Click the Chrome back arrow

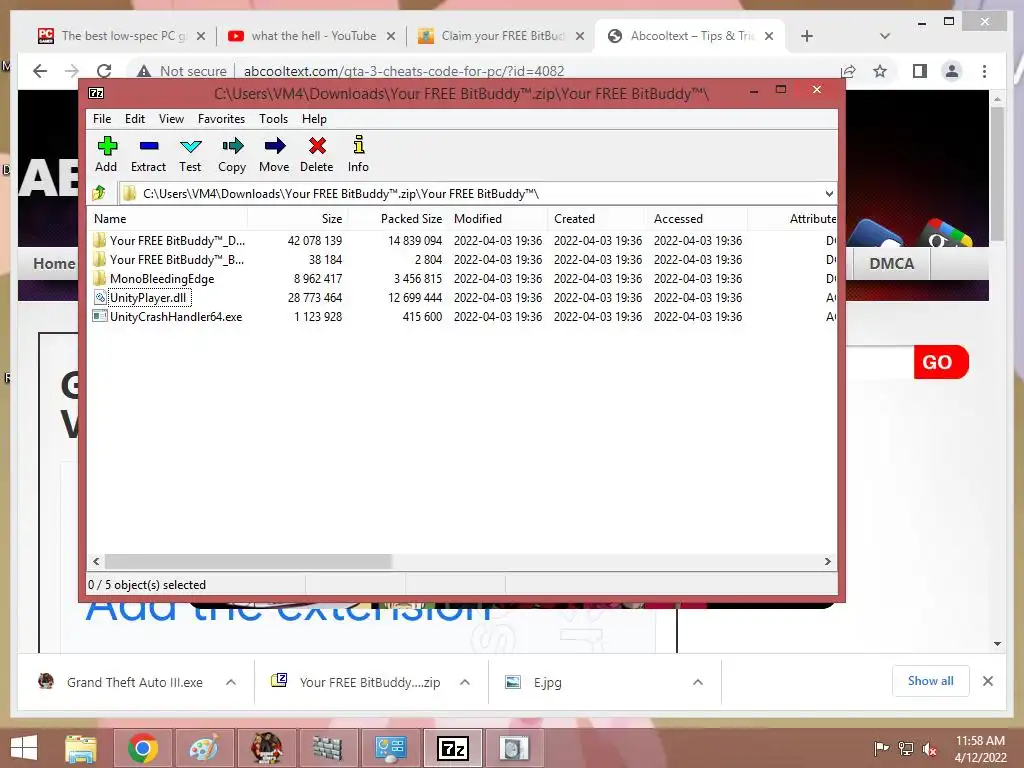tap(40, 71)
